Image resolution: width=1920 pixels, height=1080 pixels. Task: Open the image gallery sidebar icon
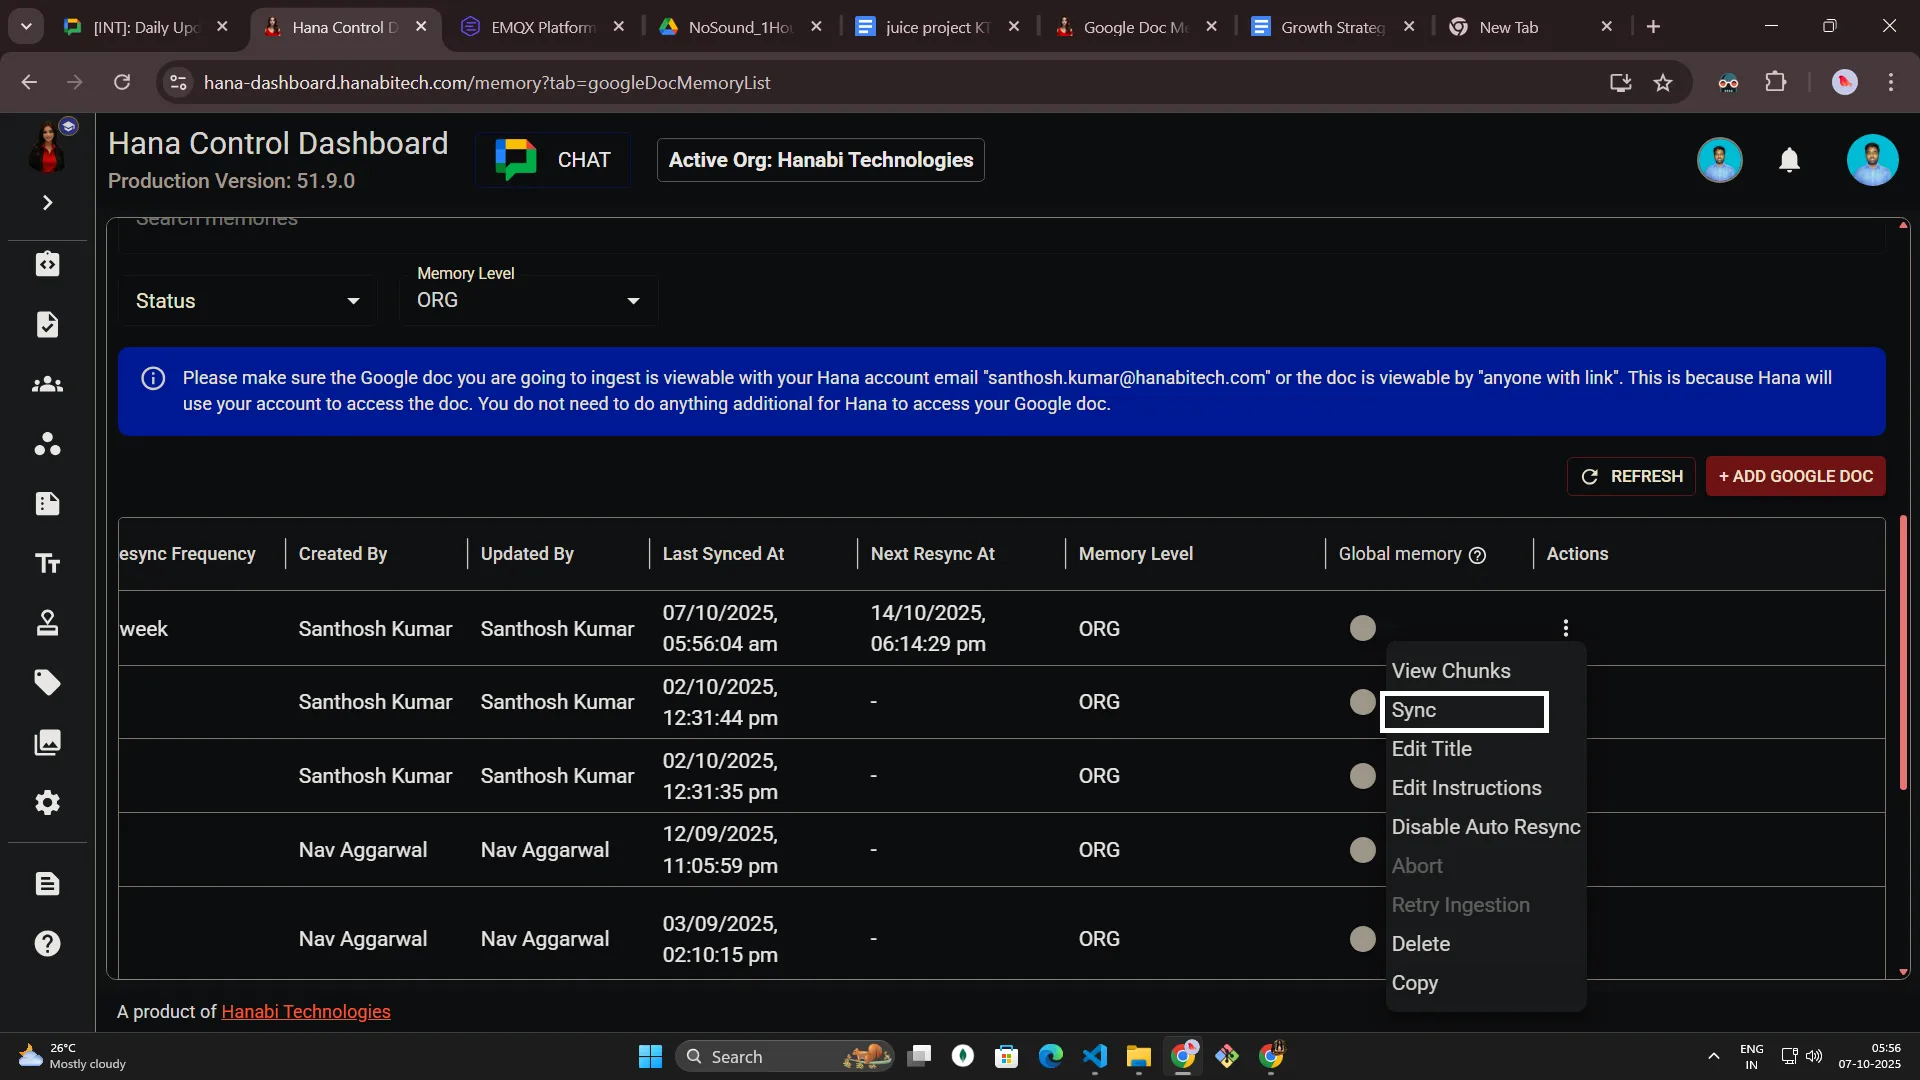47,742
